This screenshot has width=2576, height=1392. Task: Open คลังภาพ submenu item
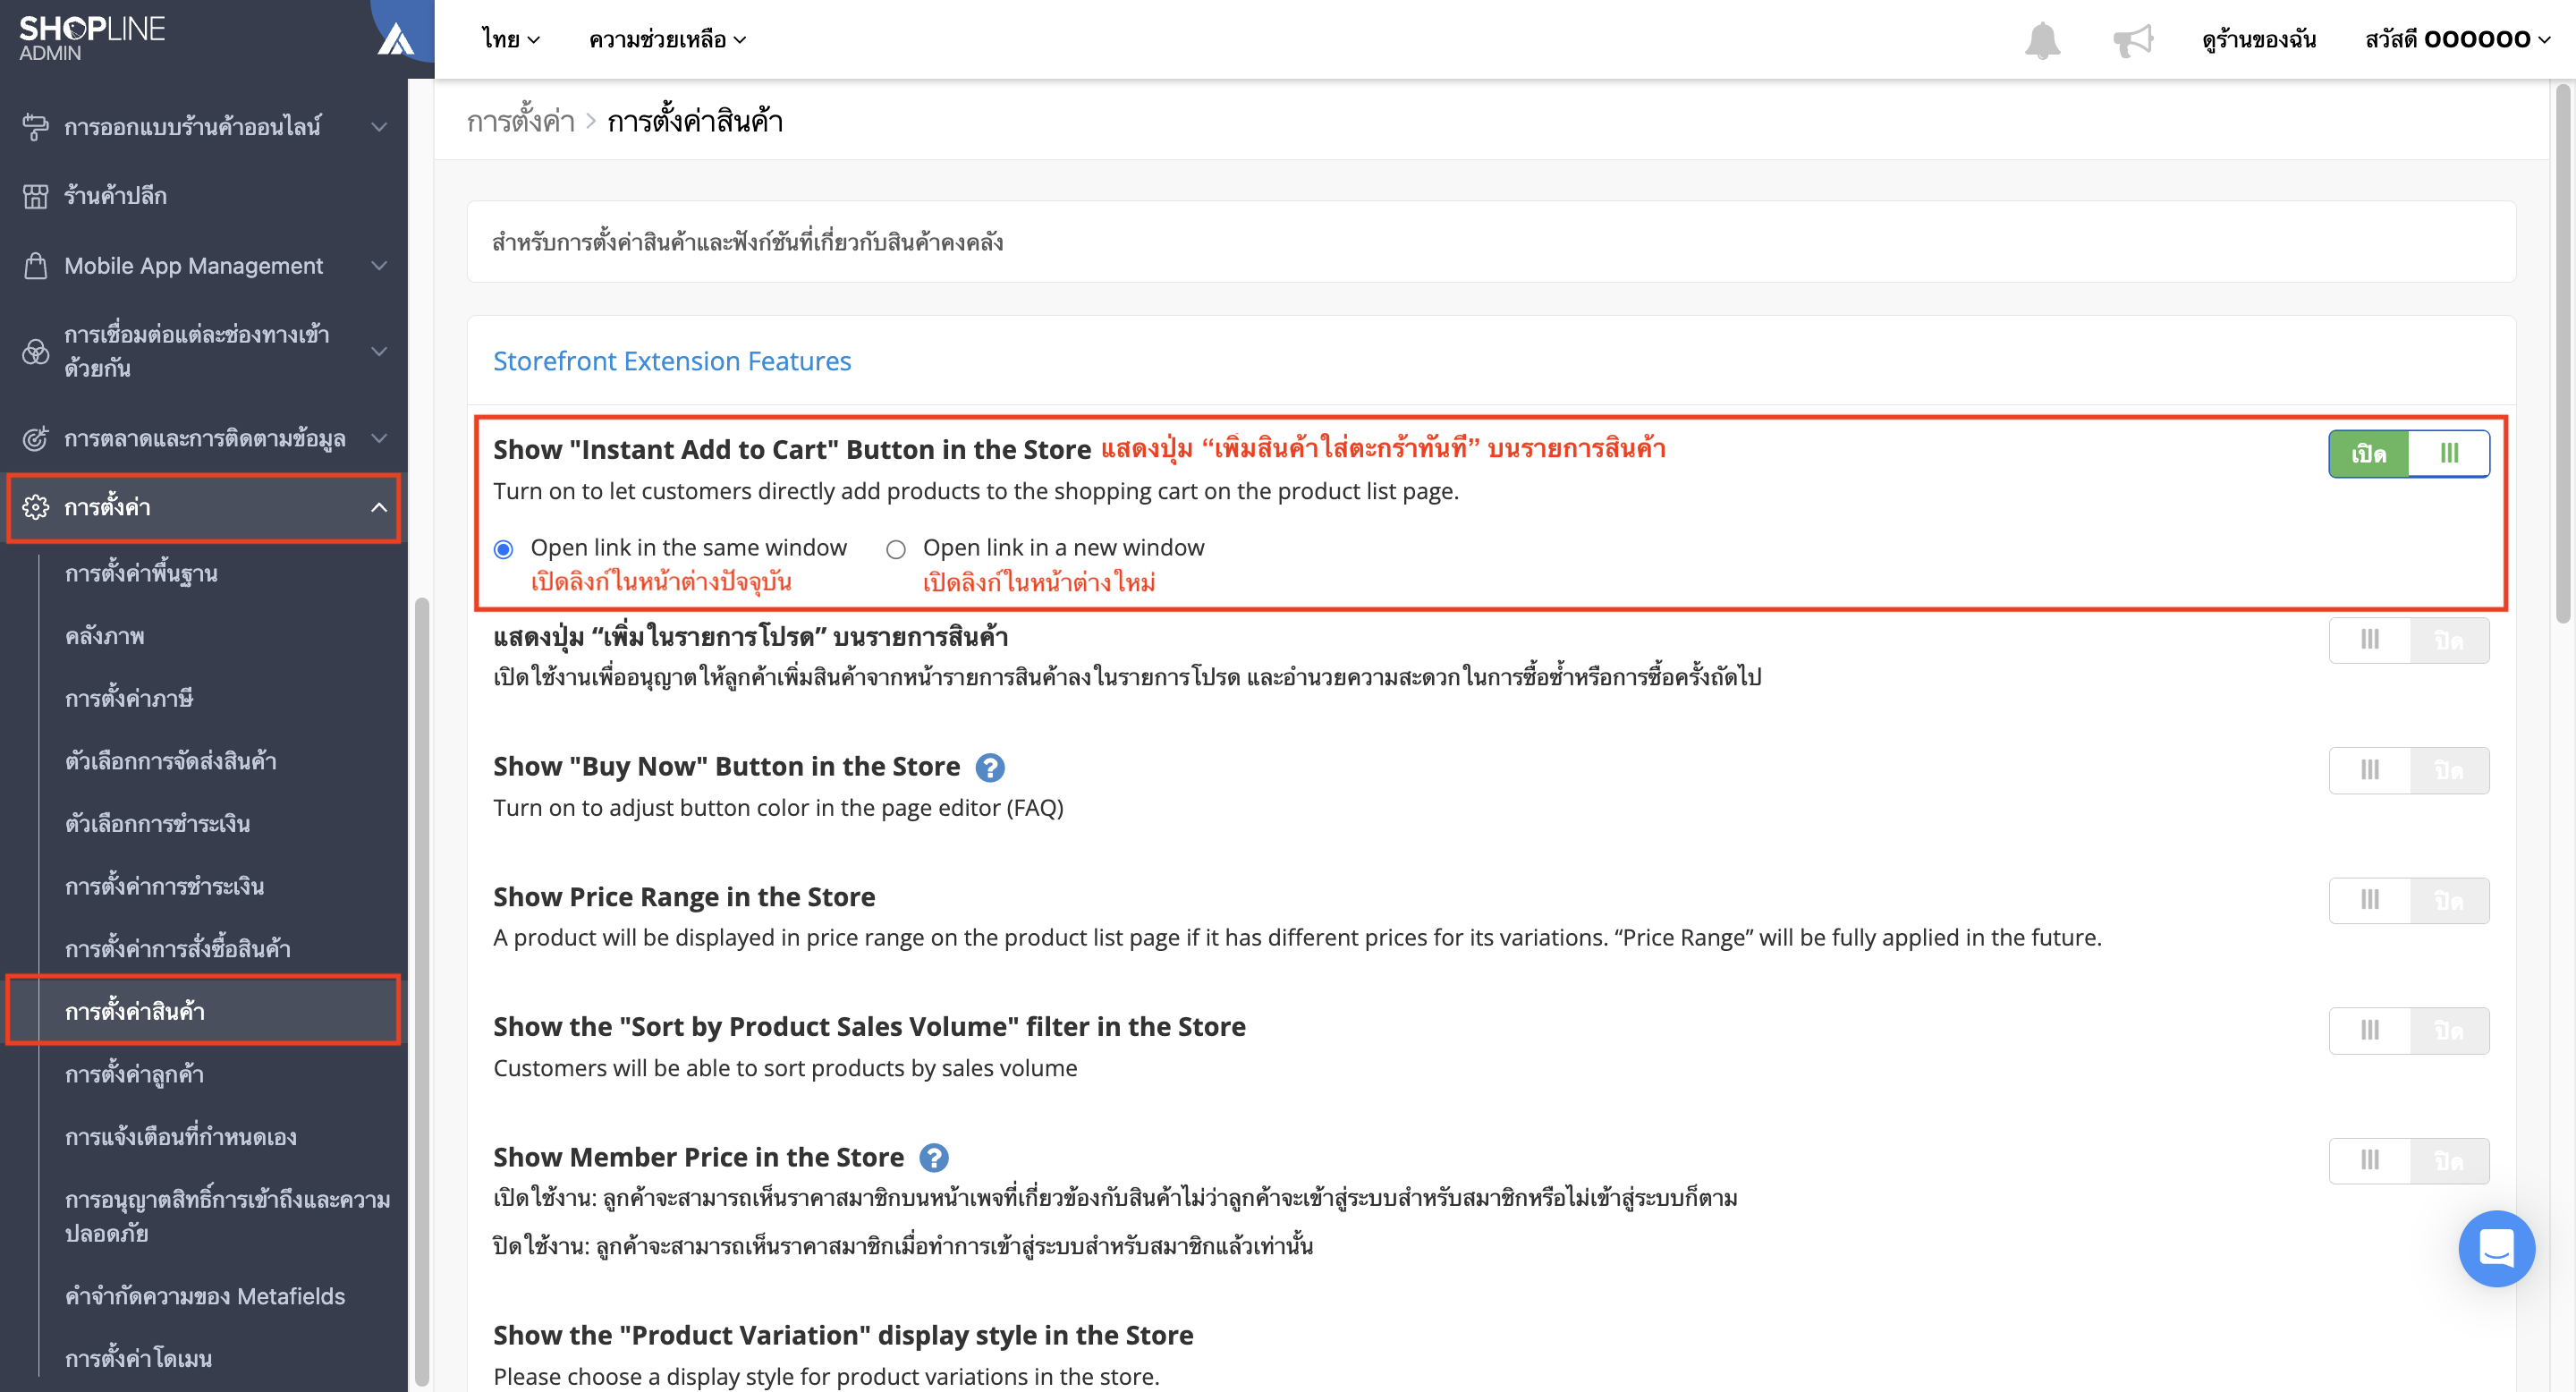pyautogui.click(x=104, y=636)
